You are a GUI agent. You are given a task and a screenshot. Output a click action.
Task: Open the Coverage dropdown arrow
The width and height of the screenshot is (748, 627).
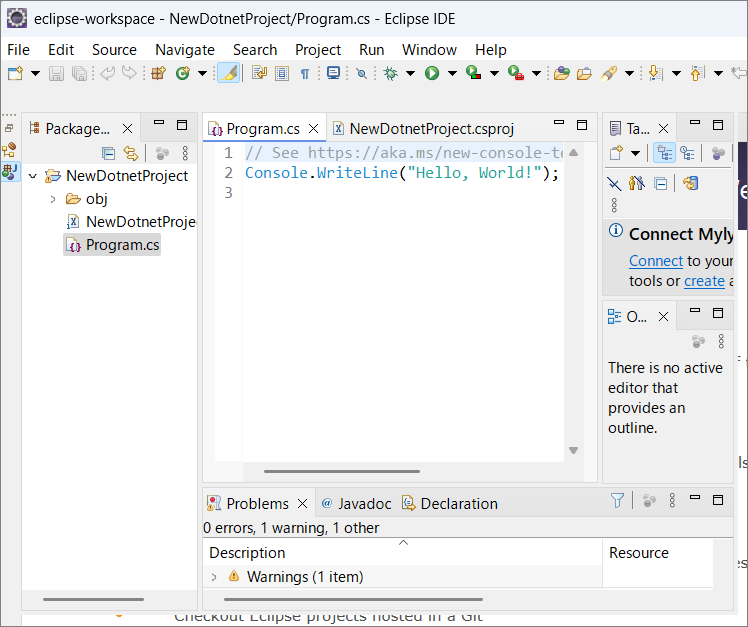494,73
